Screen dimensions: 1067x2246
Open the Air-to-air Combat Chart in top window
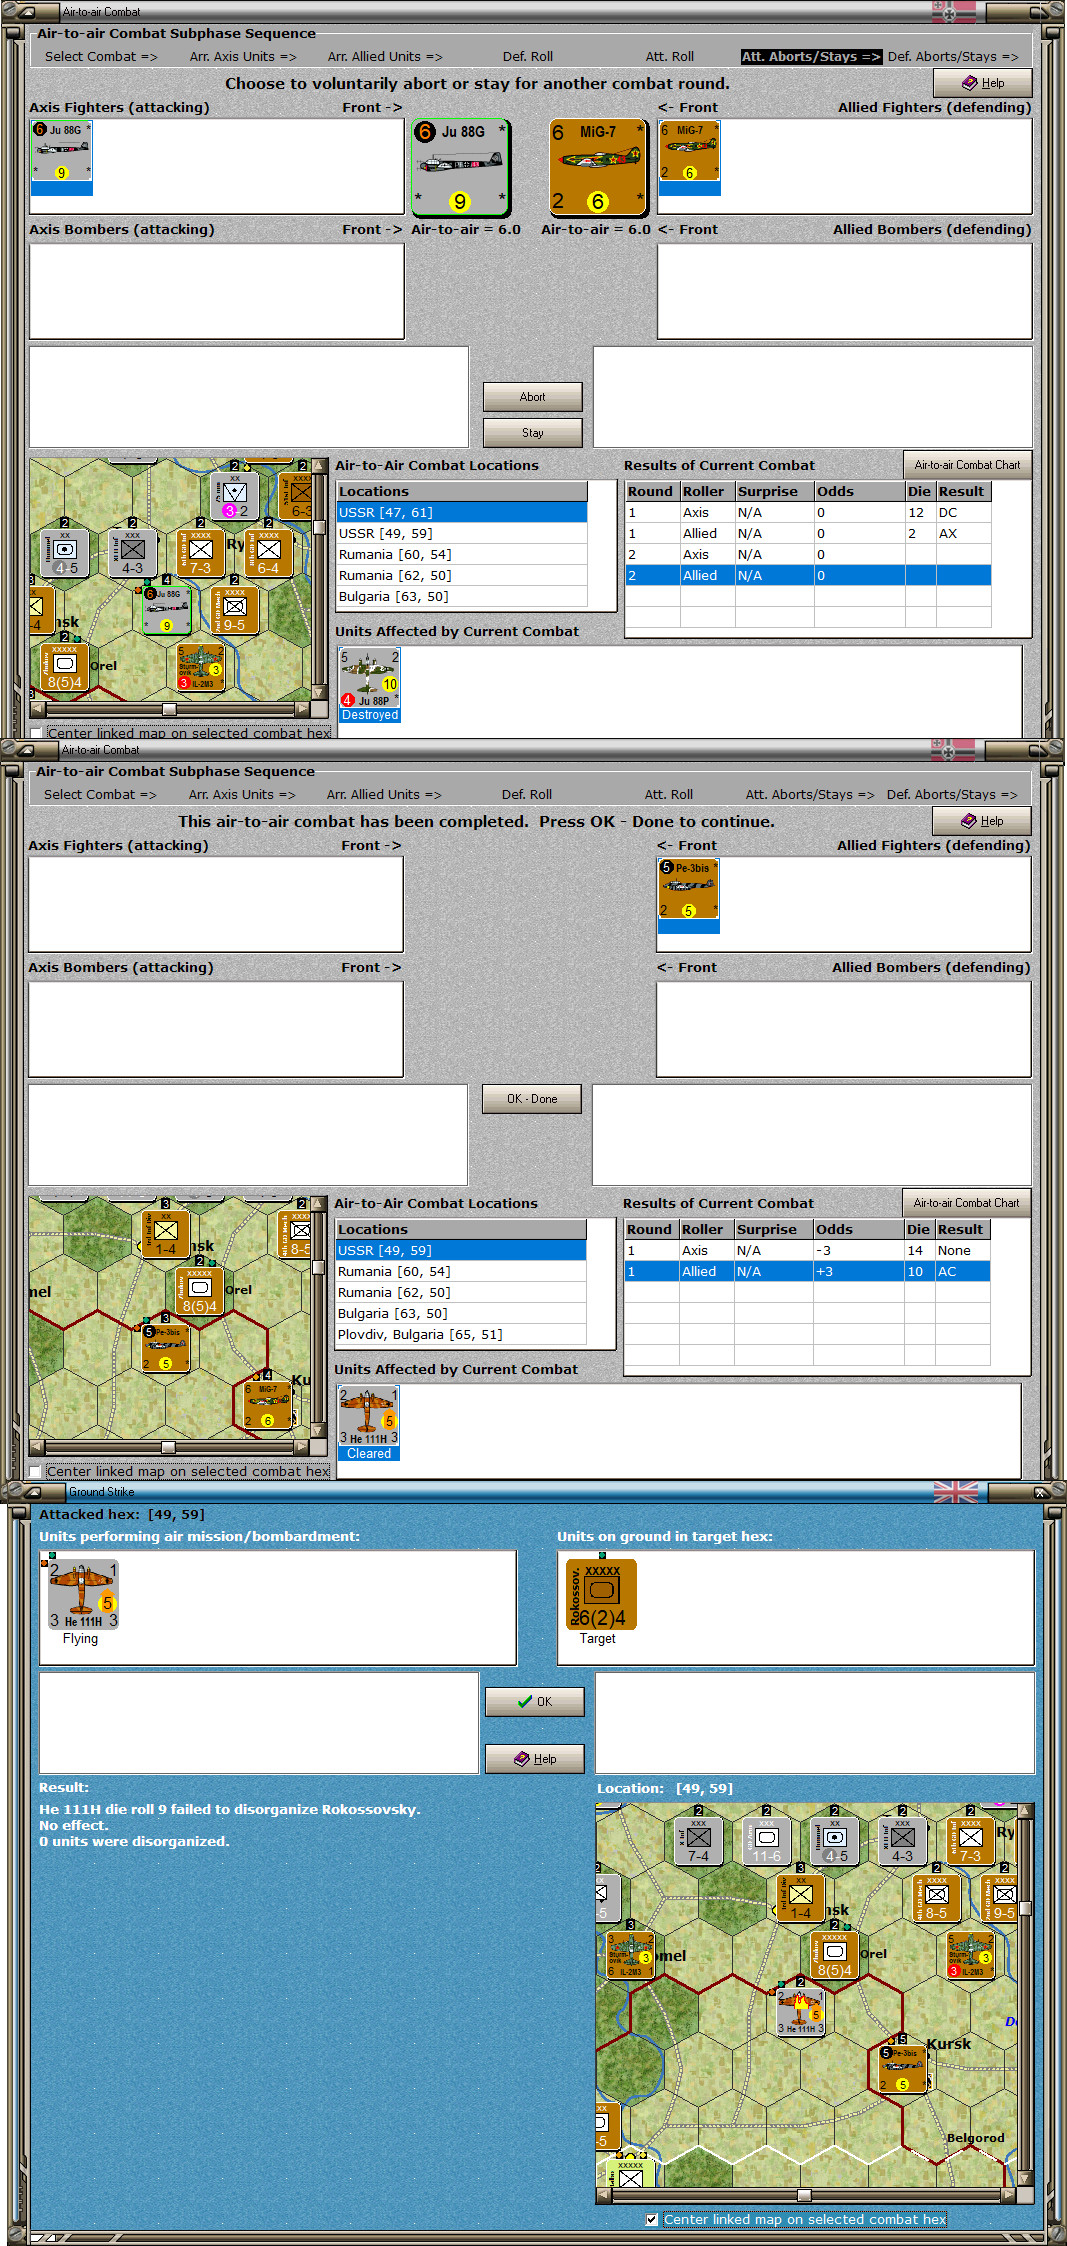967,465
